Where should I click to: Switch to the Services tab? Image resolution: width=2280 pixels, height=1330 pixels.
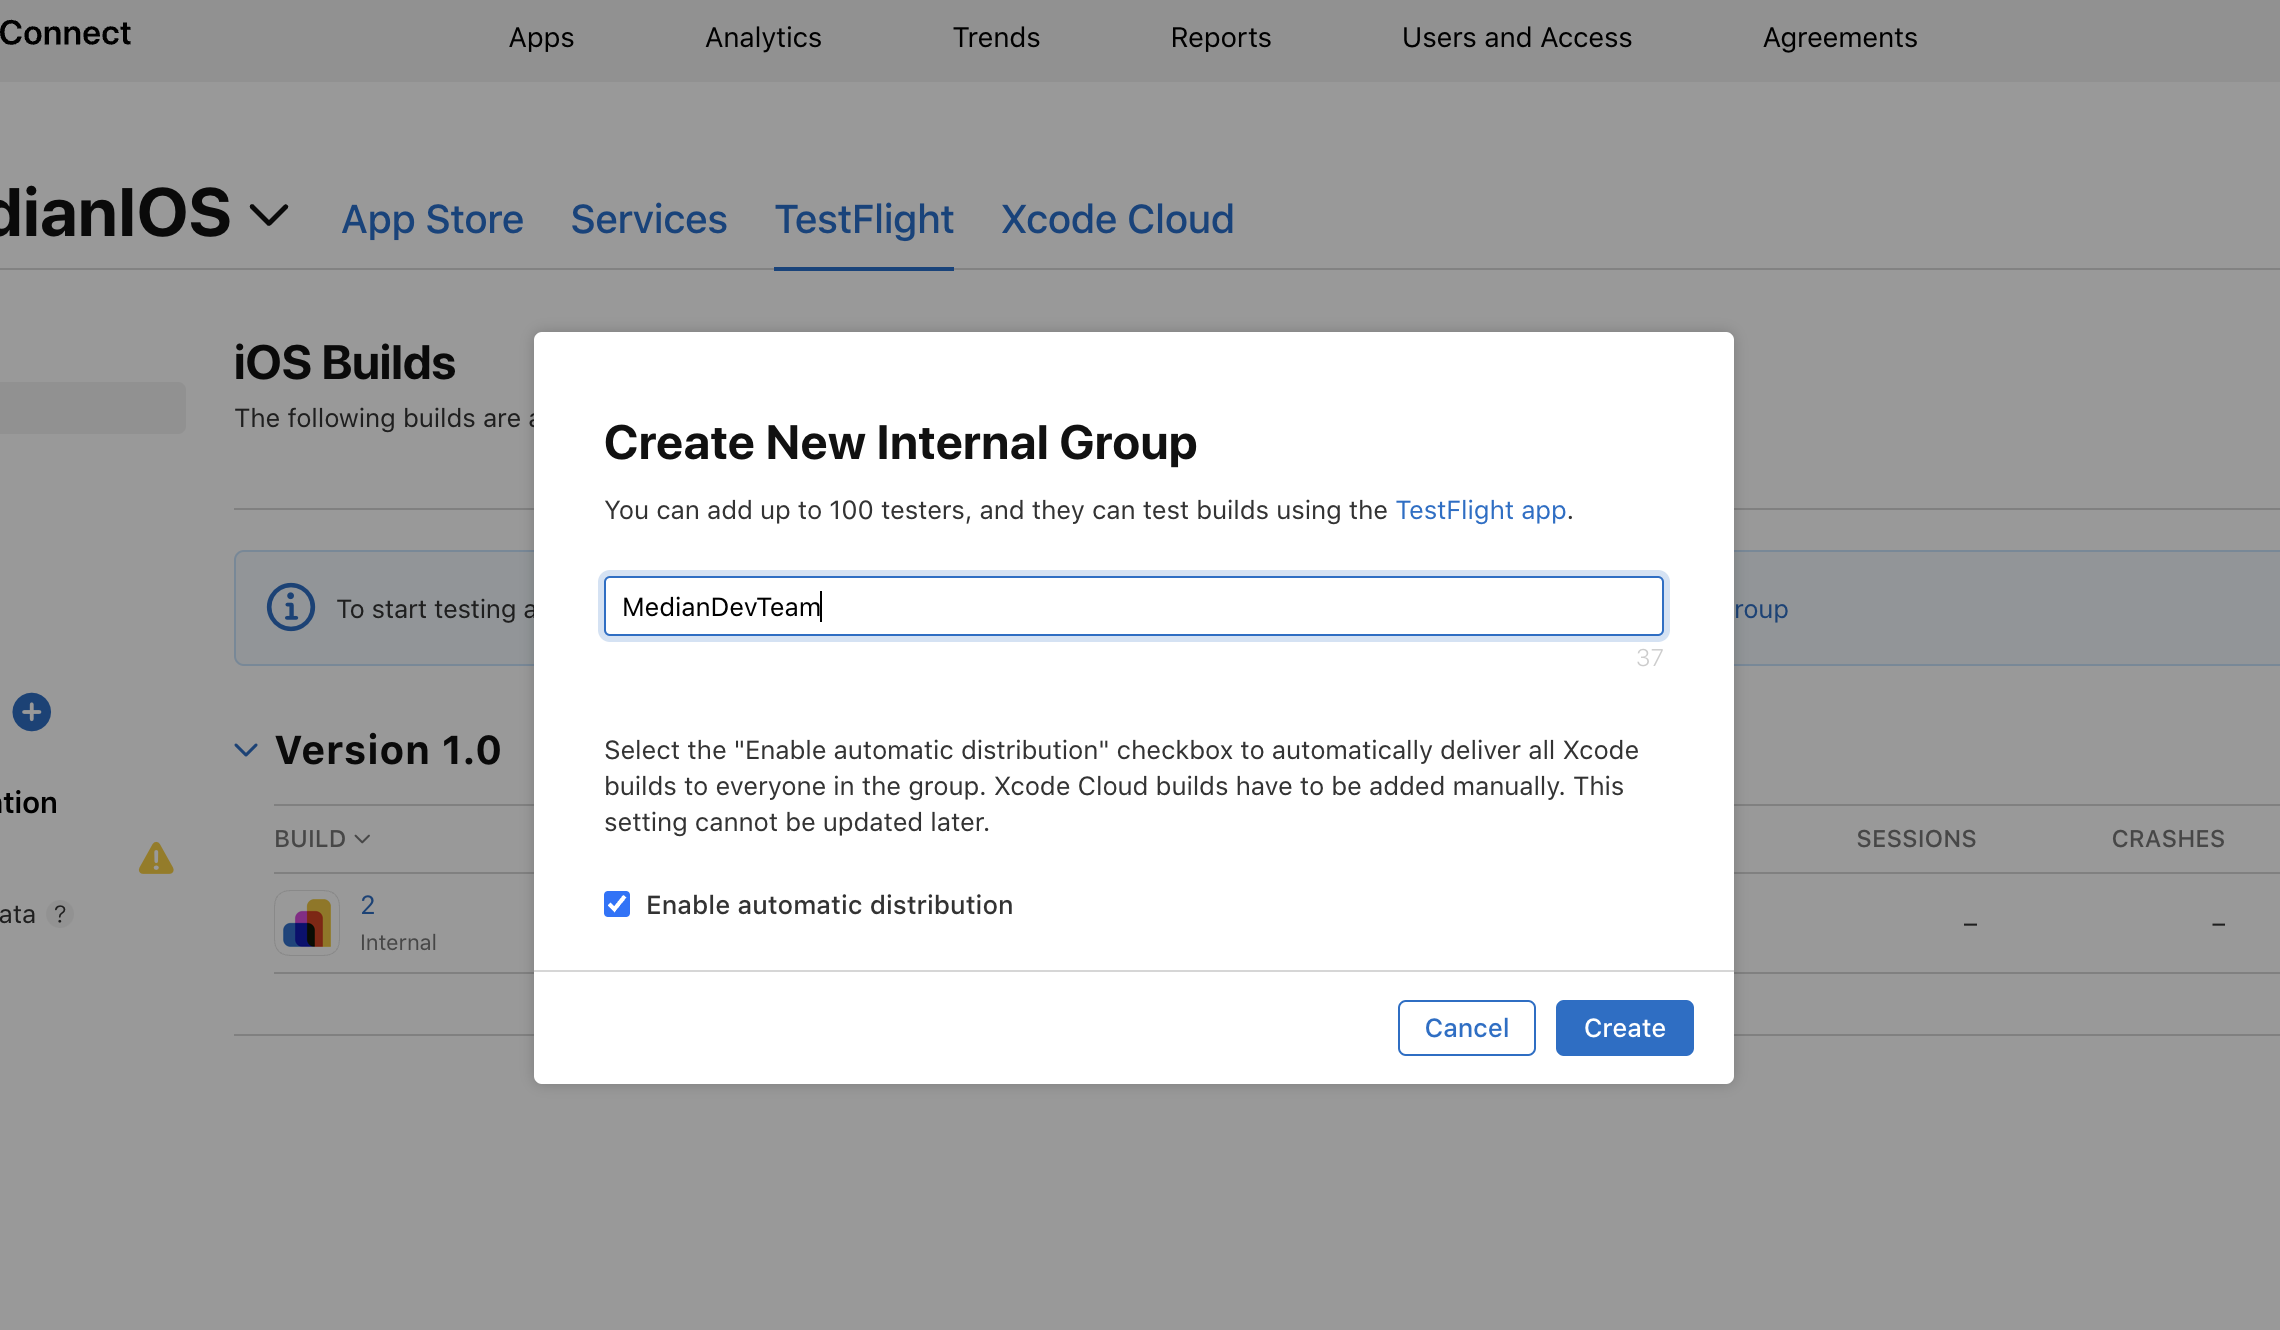pyautogui.click(x=648, y=219)
